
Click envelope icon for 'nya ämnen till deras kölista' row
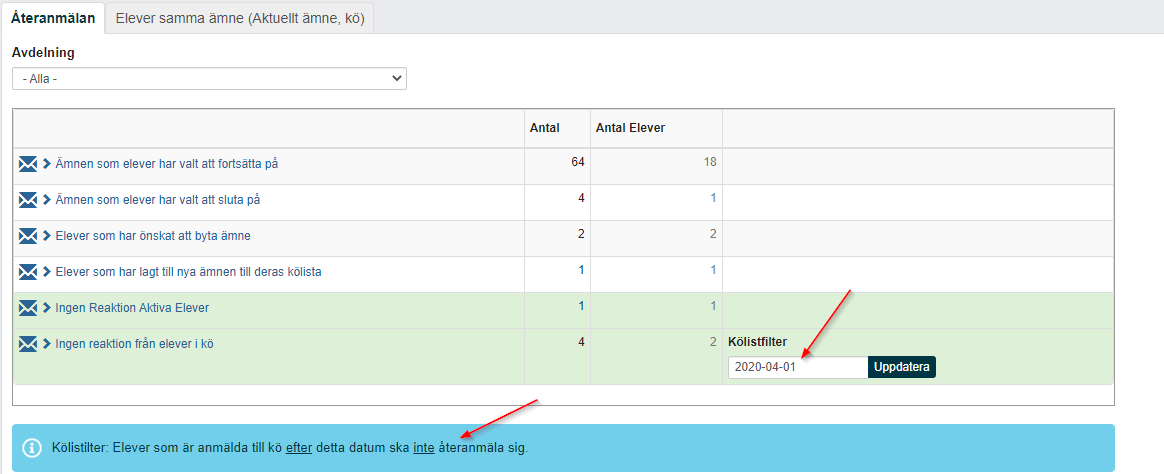pos(27,272)
